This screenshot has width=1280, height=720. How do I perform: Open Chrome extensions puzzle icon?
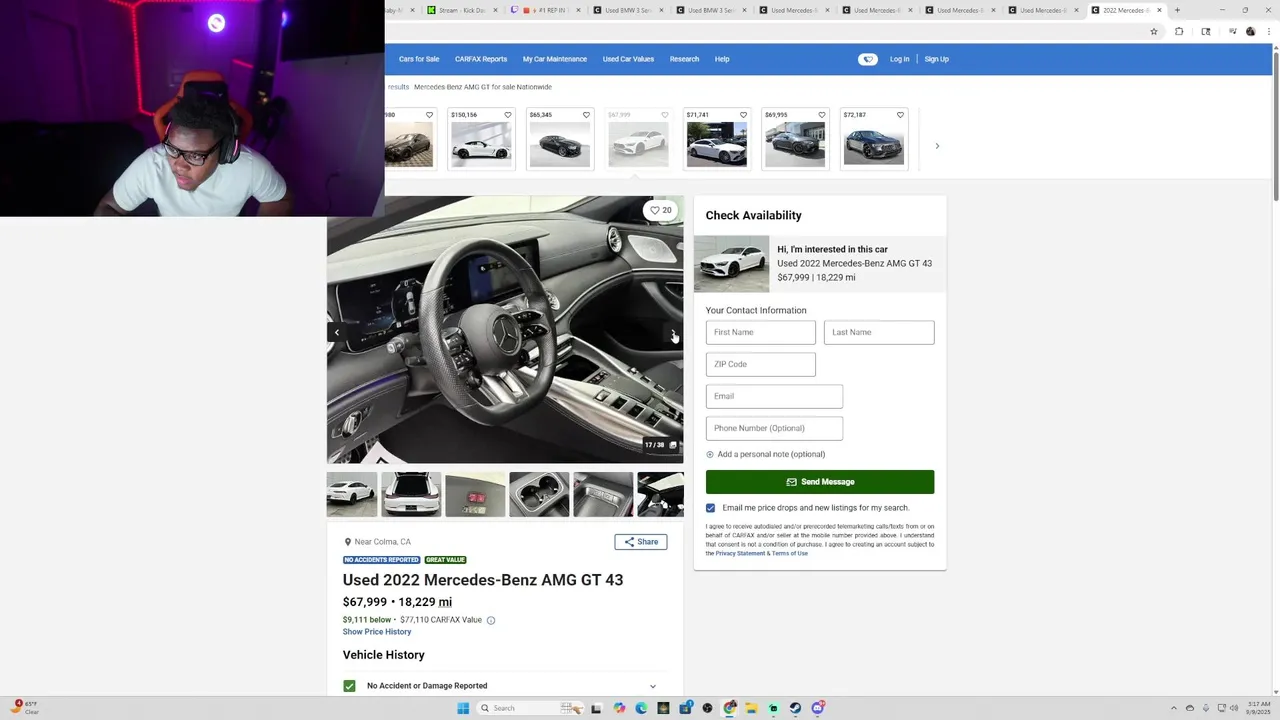(x=1179, y=32)
